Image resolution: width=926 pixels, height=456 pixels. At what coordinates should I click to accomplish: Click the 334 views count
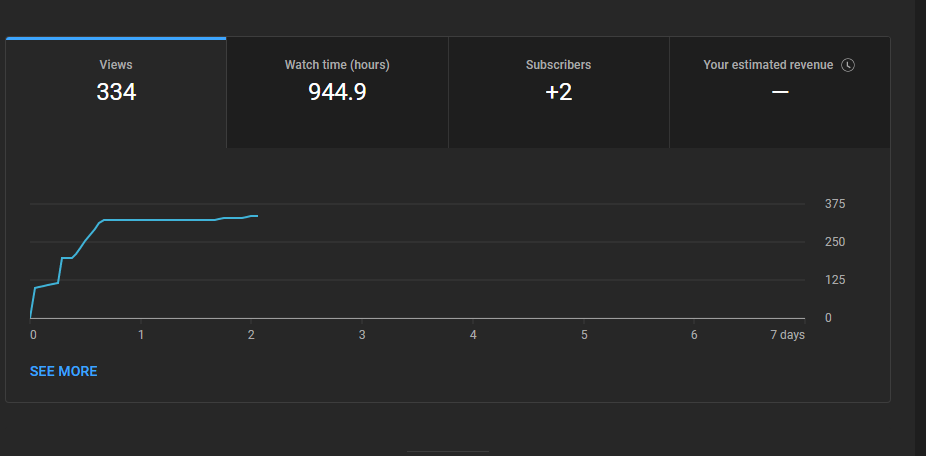click(x=116, y=92)
